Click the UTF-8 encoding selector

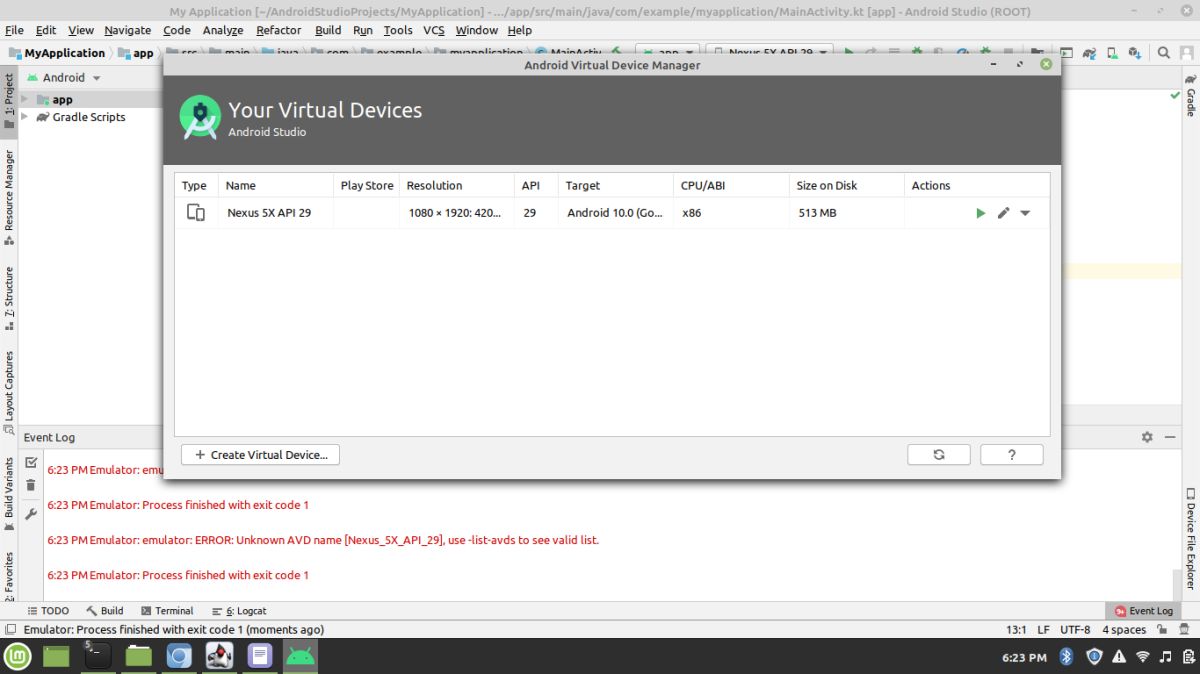[1075, 630]
